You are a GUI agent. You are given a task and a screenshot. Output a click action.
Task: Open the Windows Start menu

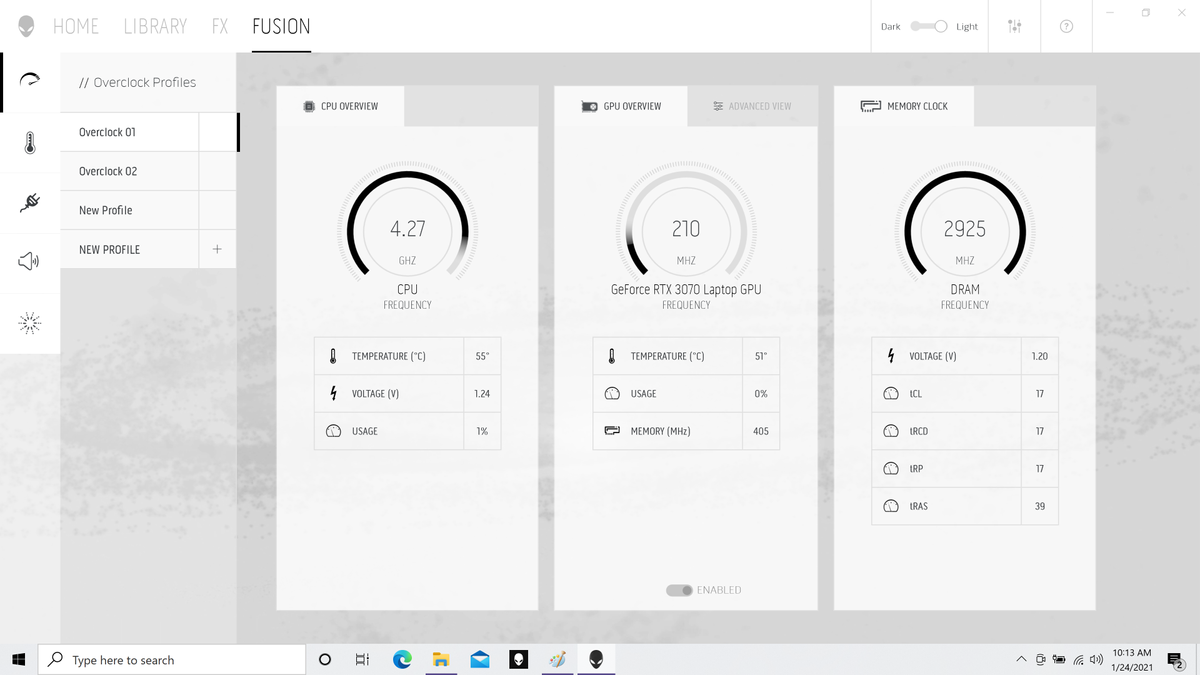tap(18, 659)
